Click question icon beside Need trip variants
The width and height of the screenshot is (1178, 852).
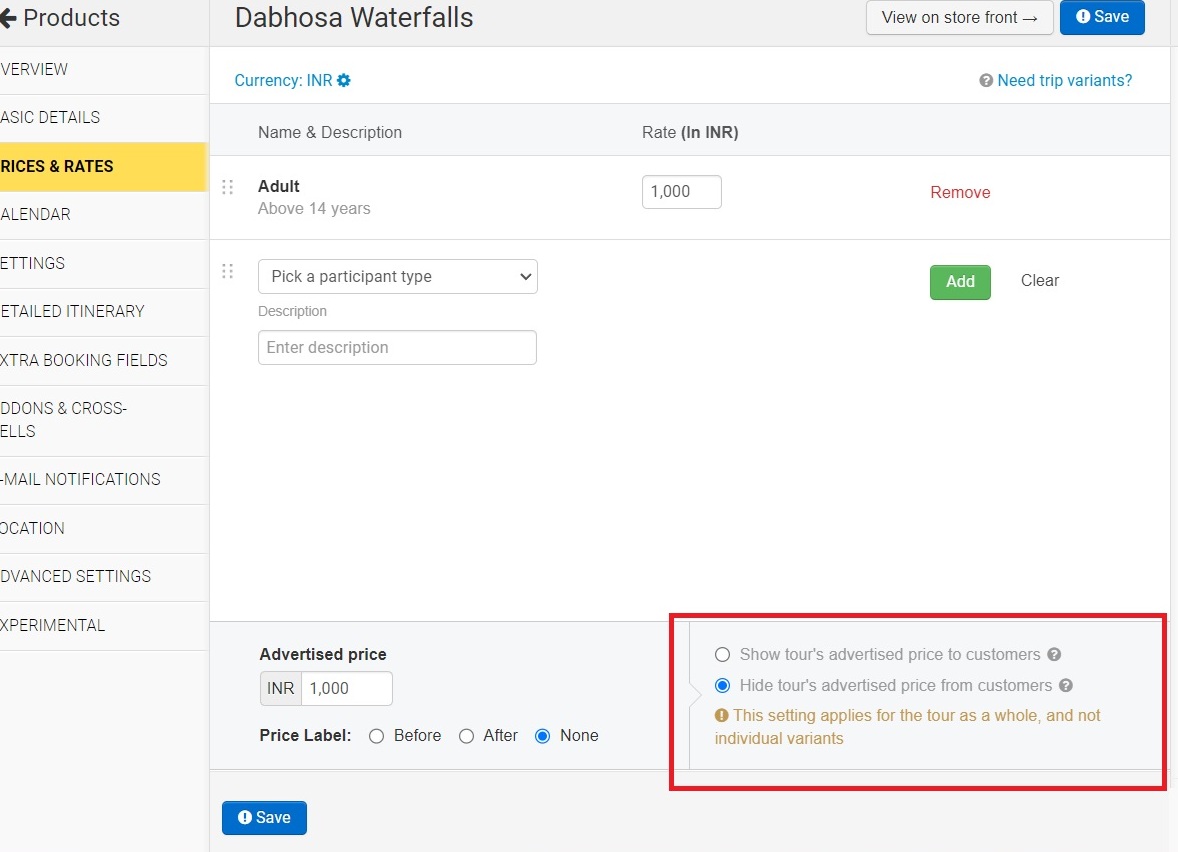[x=986, y=81]
